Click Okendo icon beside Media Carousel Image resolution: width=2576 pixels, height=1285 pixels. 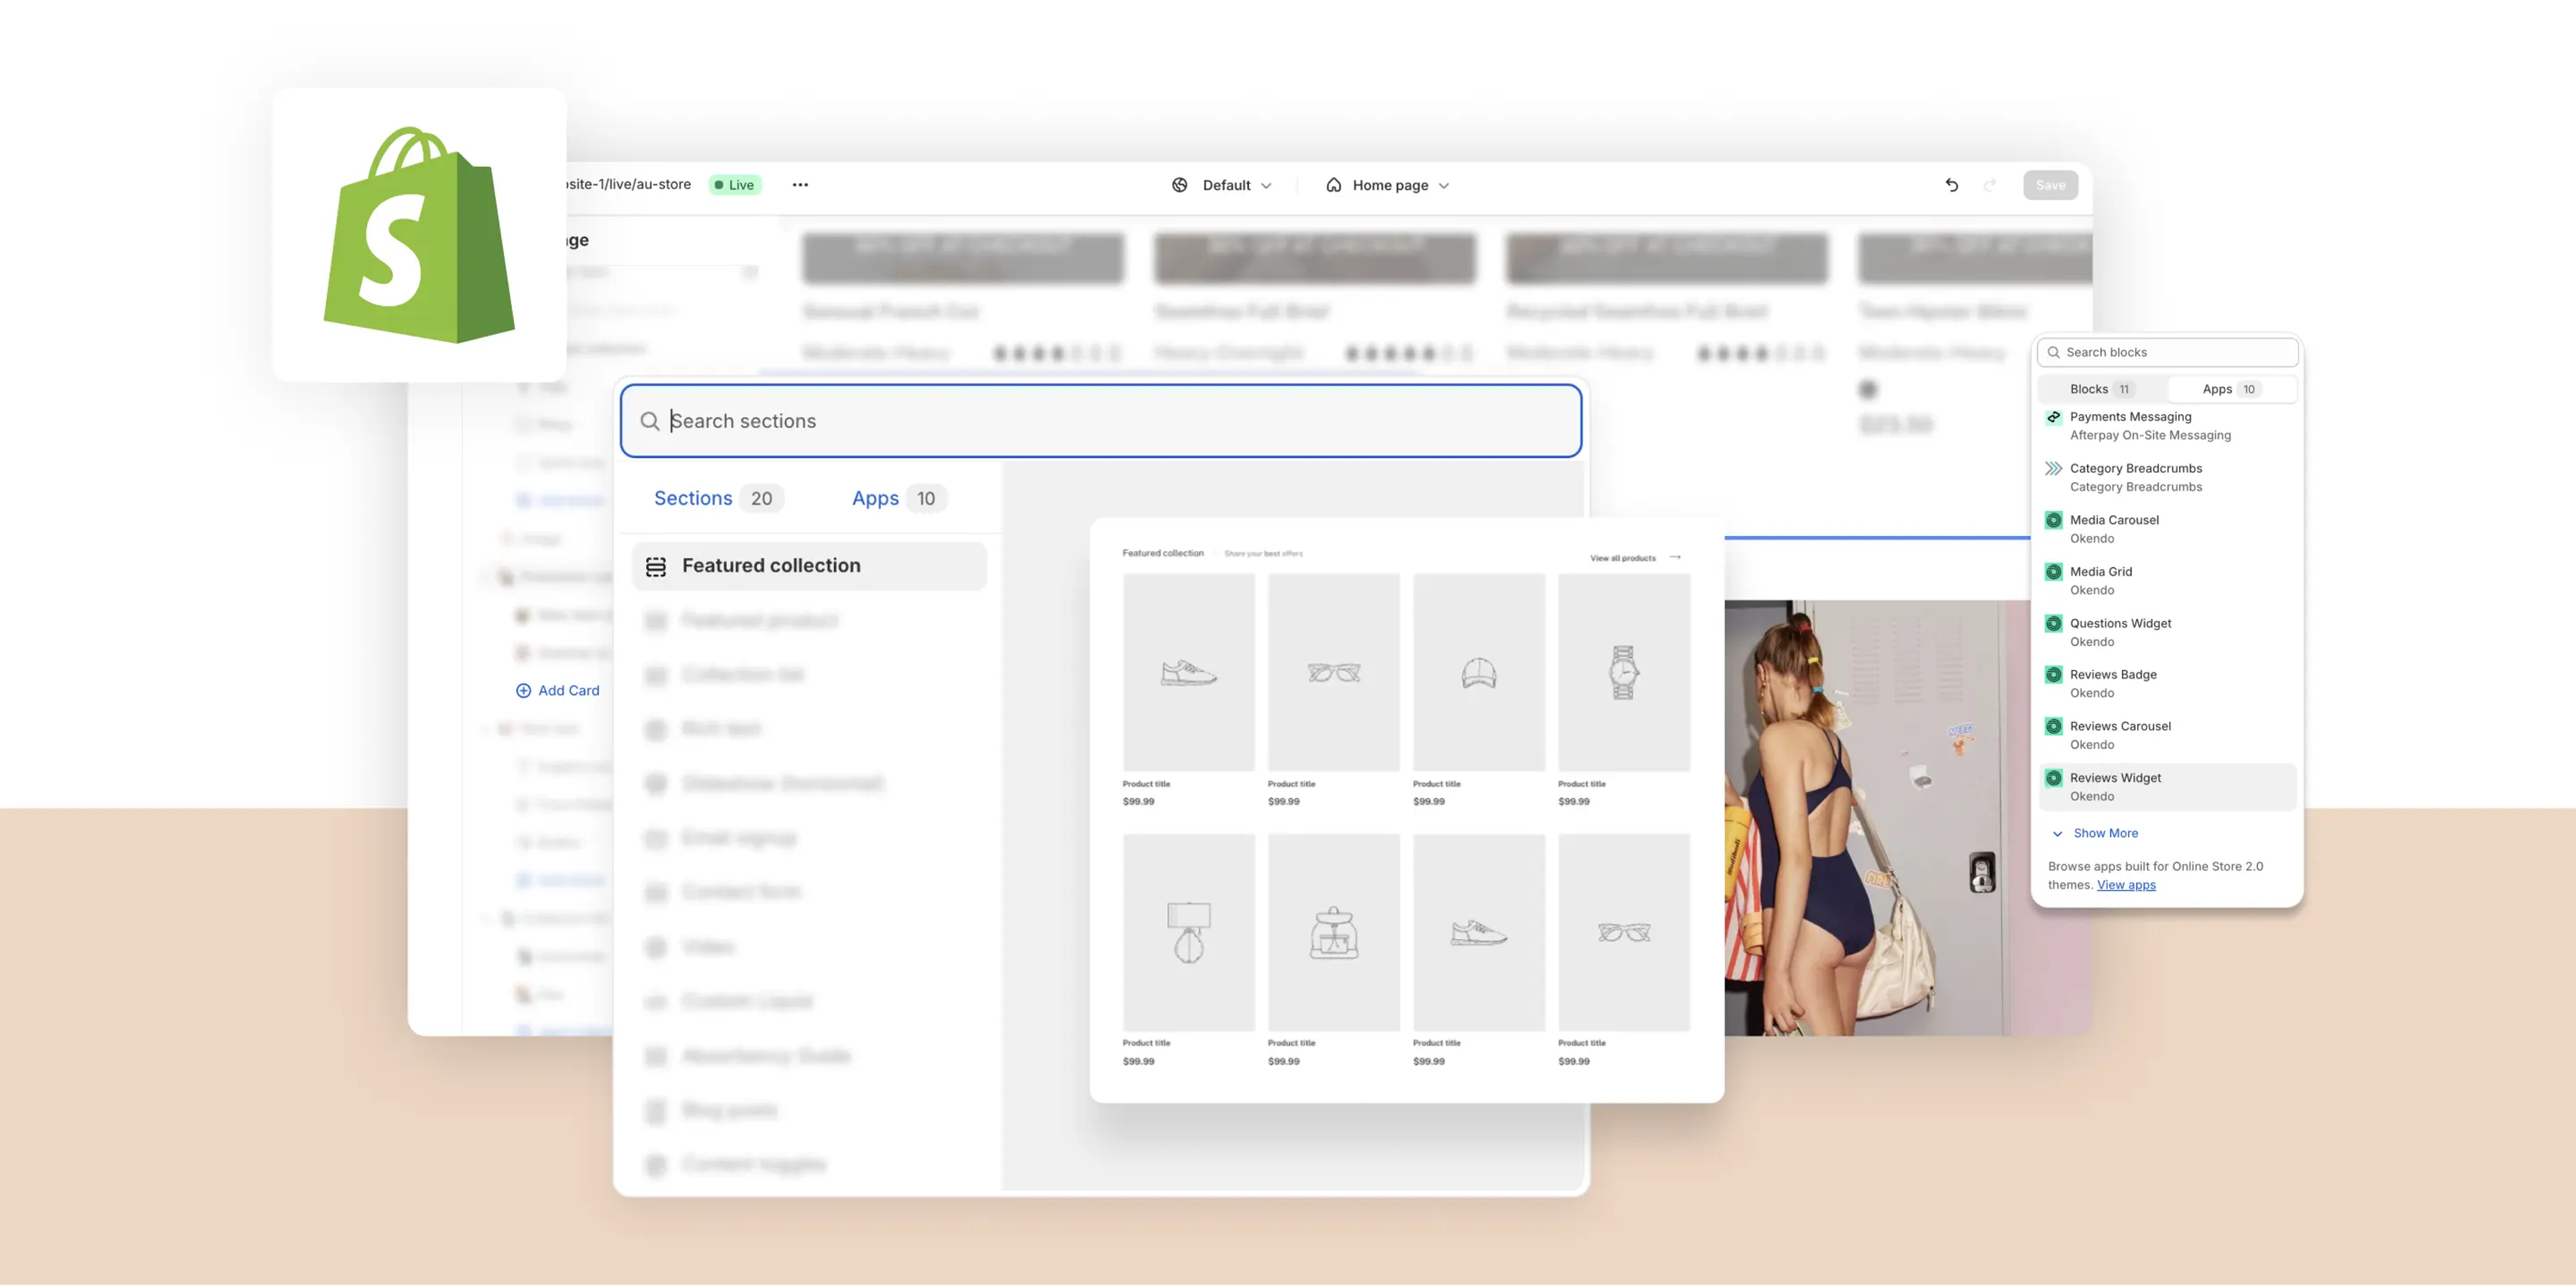pos(2053,520)
